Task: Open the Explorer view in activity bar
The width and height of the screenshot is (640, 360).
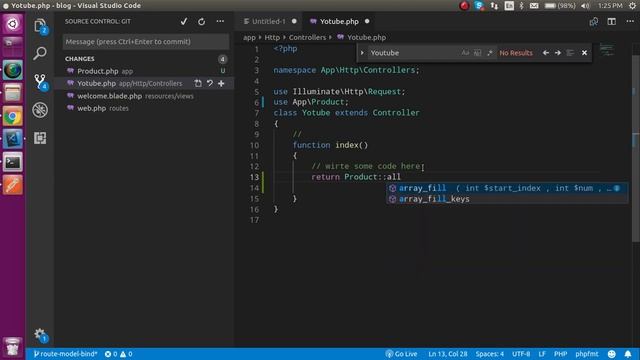Action: pyautogui.click(x=40, y=26)
